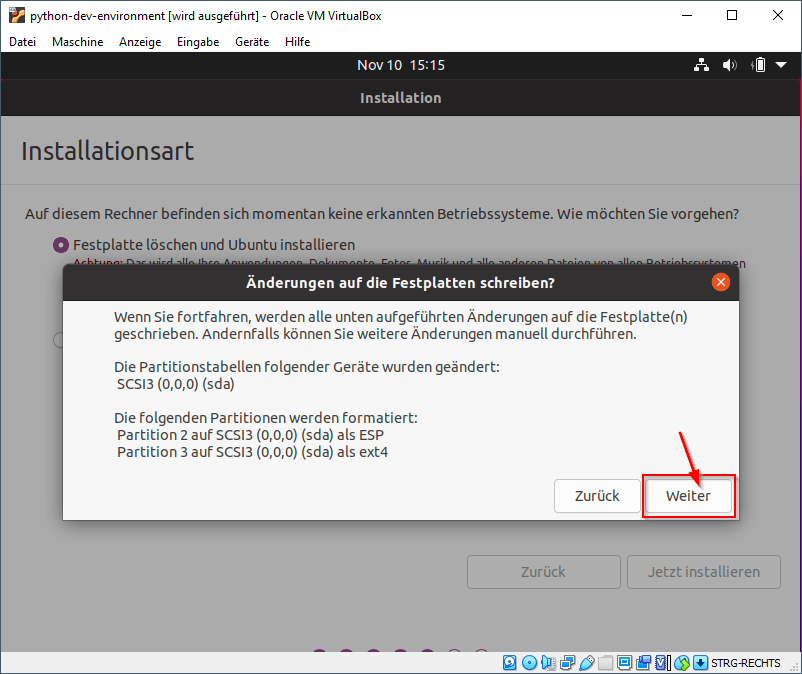802x674 pixels.
Task: Open the keyboard indicator arrow near STRG-RECHTS
Action: pyautogui.click(x=700, y=662)
